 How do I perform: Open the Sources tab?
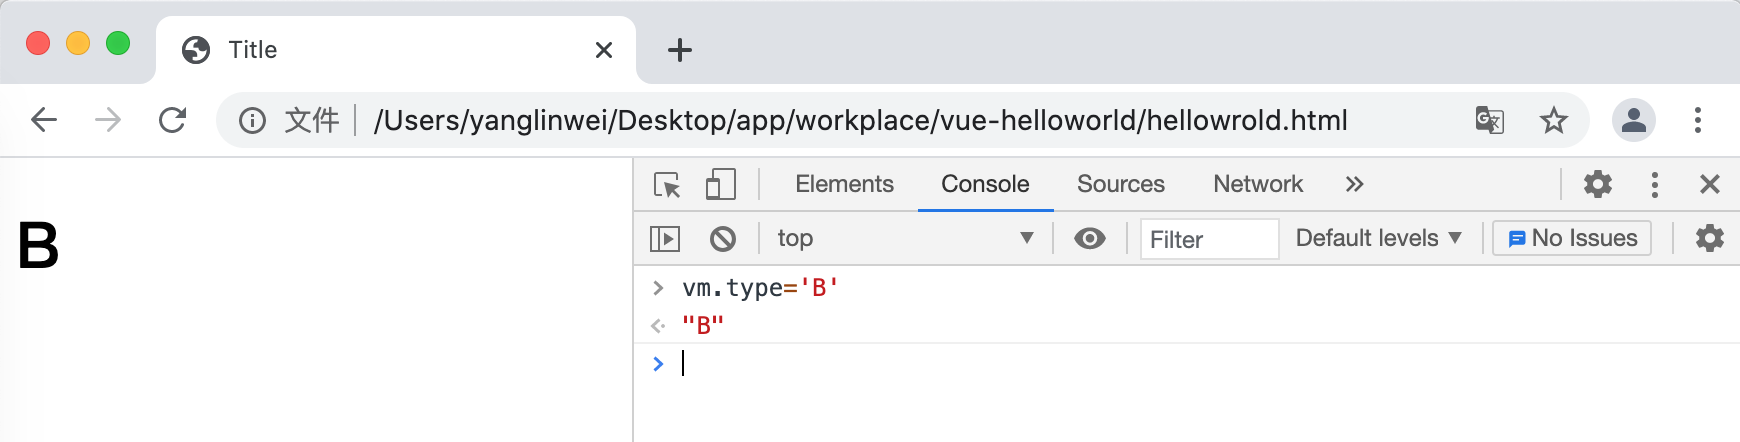[x=1120, y=185]
